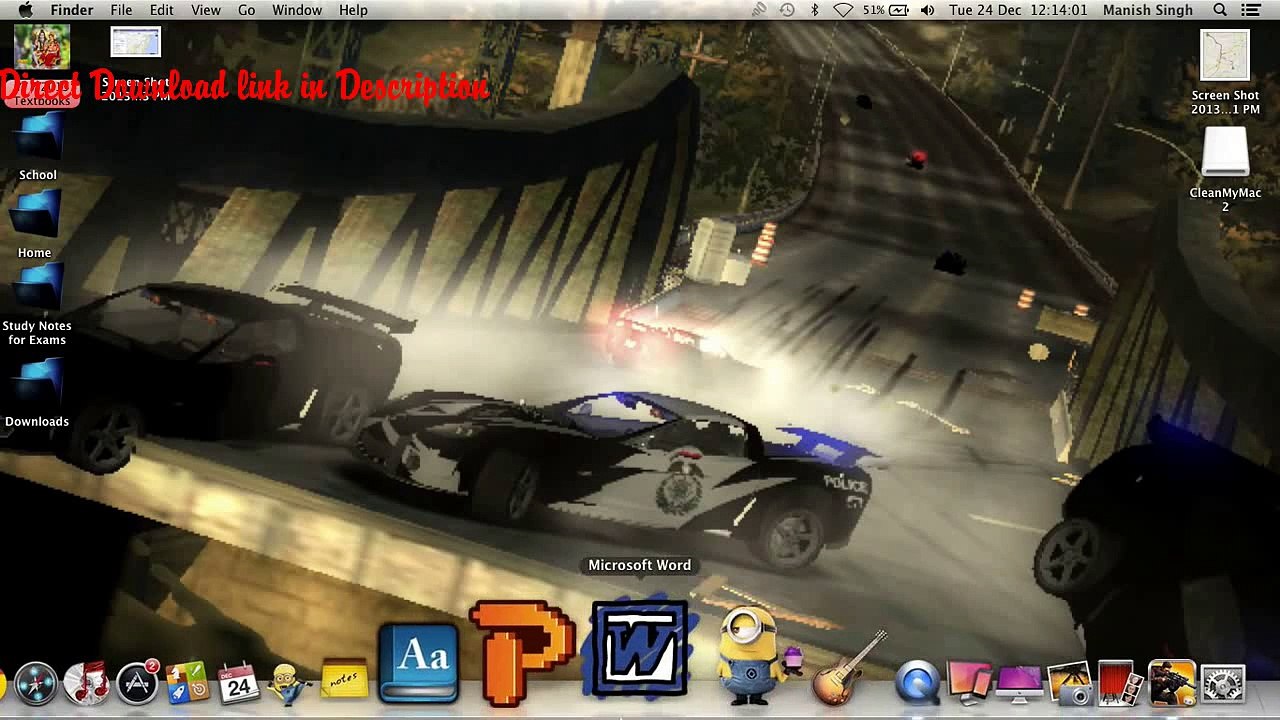Select the CleanMyMac 2 disk icon
Viewport: 1280px width, 720px height.
(x=1225, y=167)
